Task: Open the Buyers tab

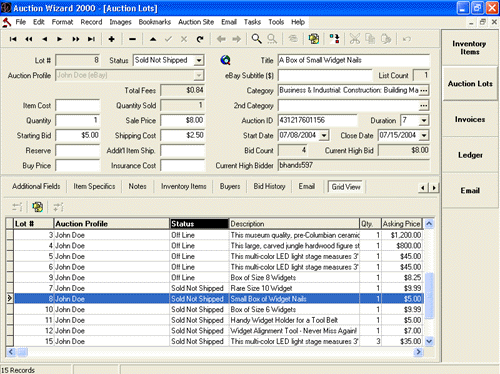Action: click(230, 186)
